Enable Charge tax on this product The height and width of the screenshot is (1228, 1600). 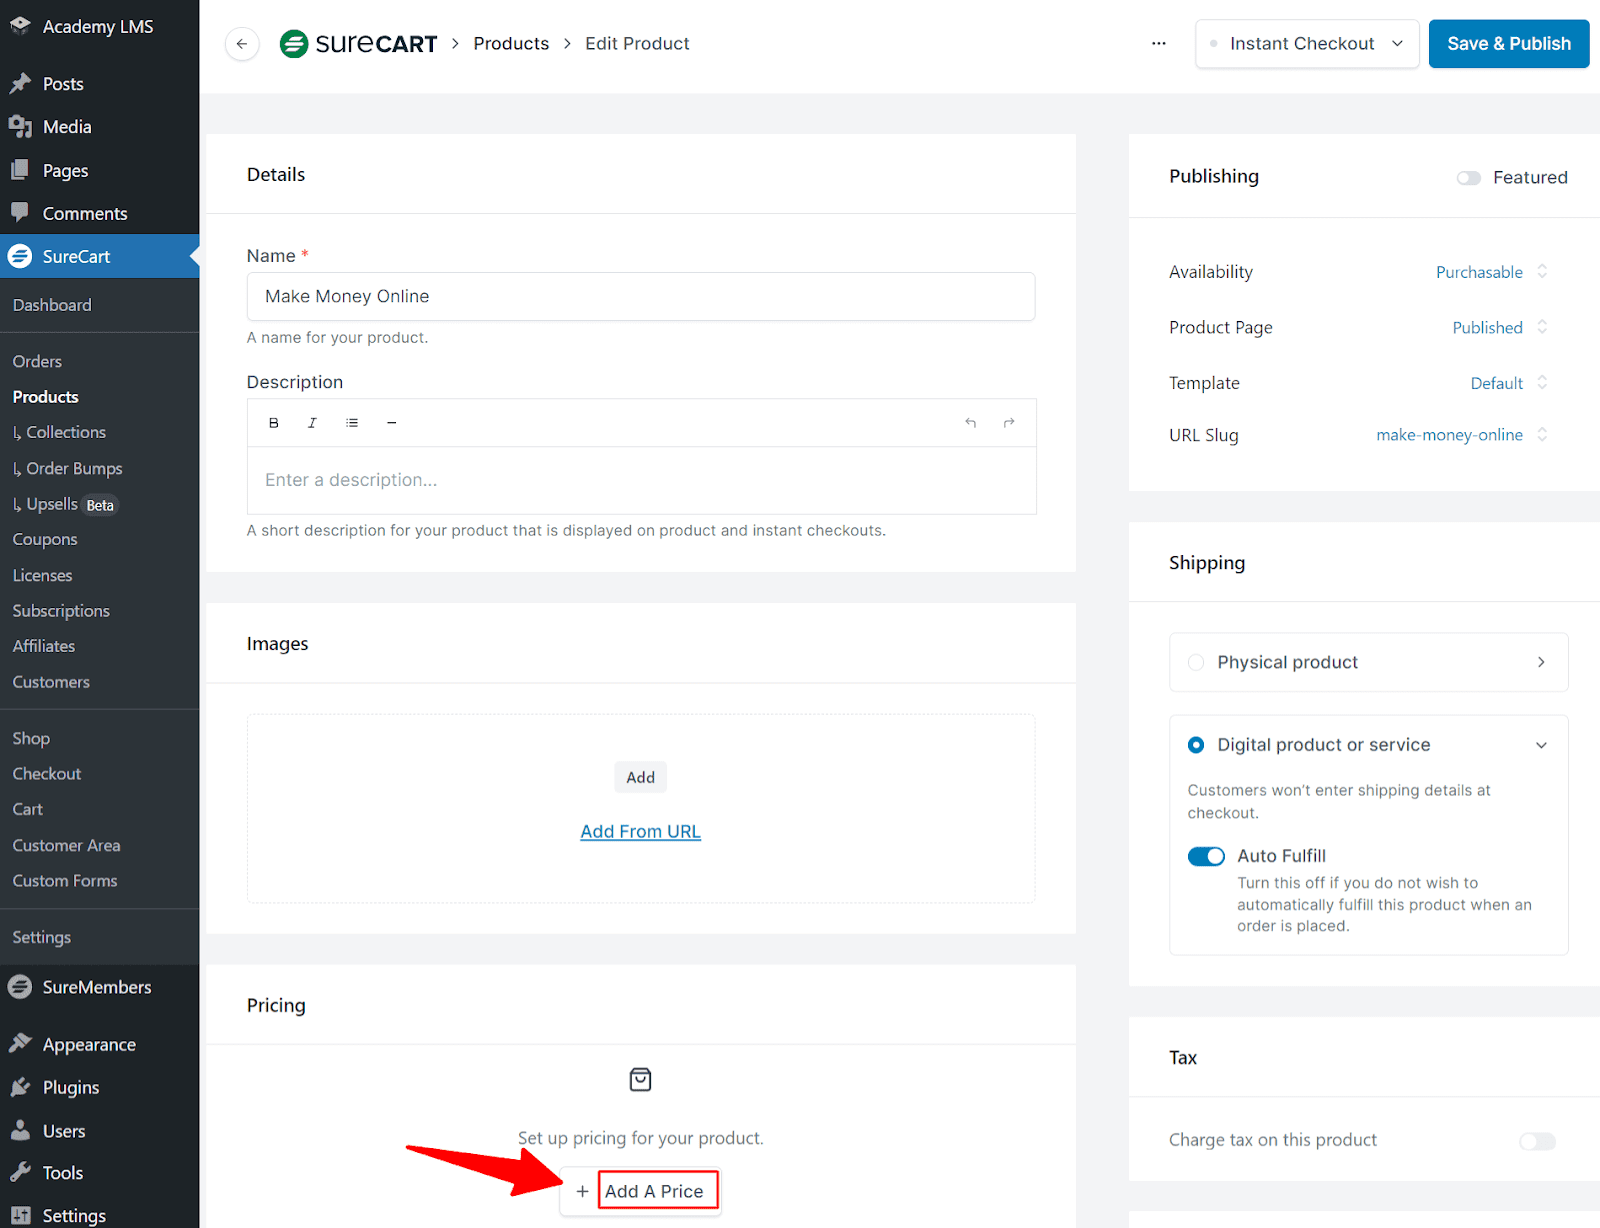(x=1537, y=1141)
